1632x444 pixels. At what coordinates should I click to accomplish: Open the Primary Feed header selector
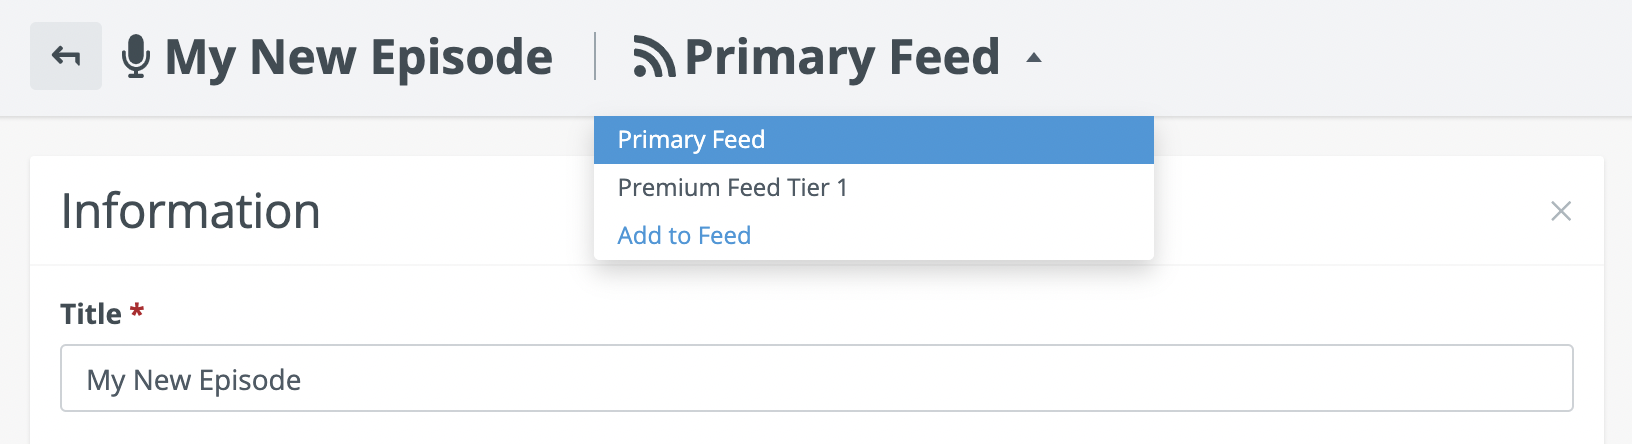click(842, 57)
